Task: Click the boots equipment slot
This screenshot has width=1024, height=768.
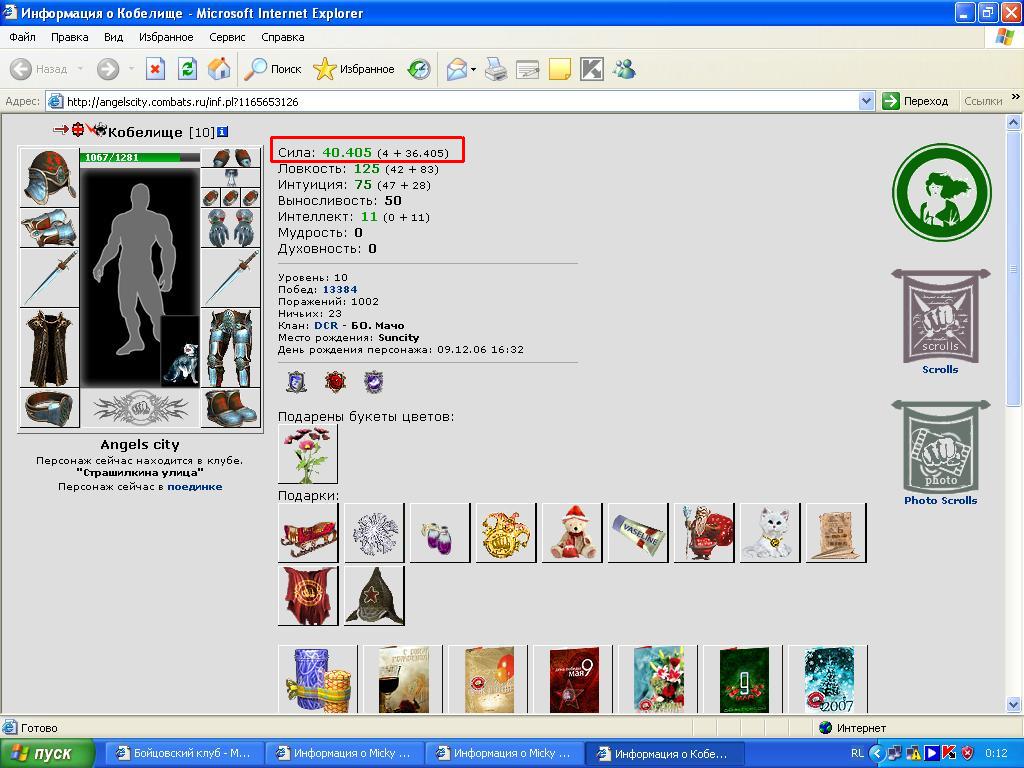Action: coord(231,408)
